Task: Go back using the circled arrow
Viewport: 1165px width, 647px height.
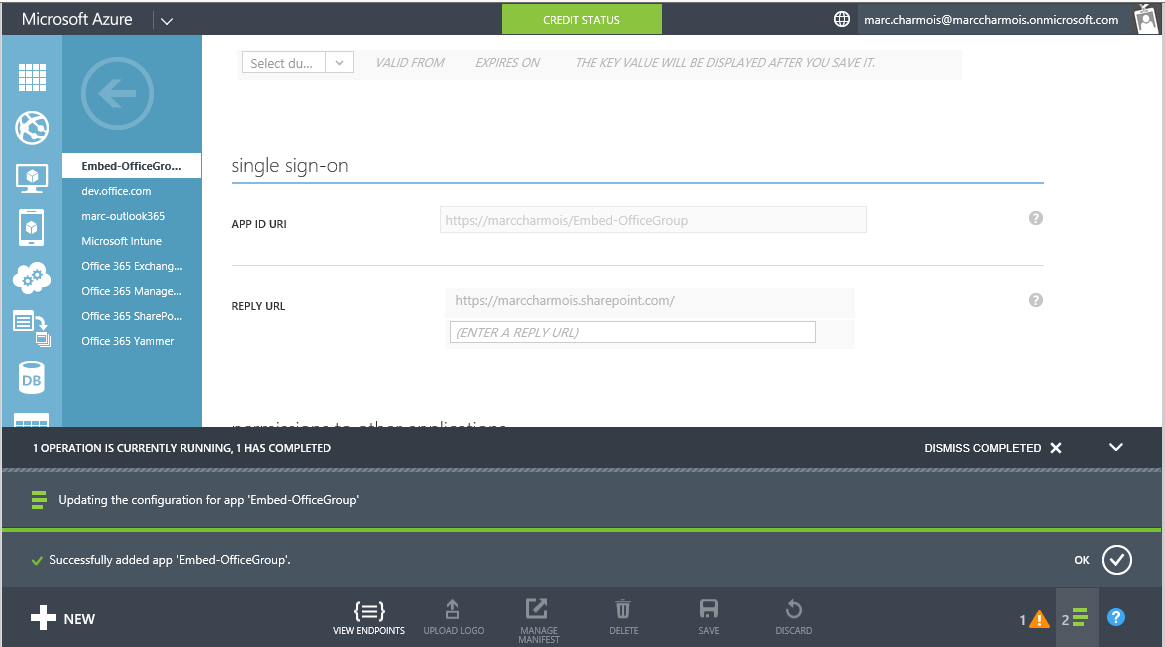Action: click(117, 94)
